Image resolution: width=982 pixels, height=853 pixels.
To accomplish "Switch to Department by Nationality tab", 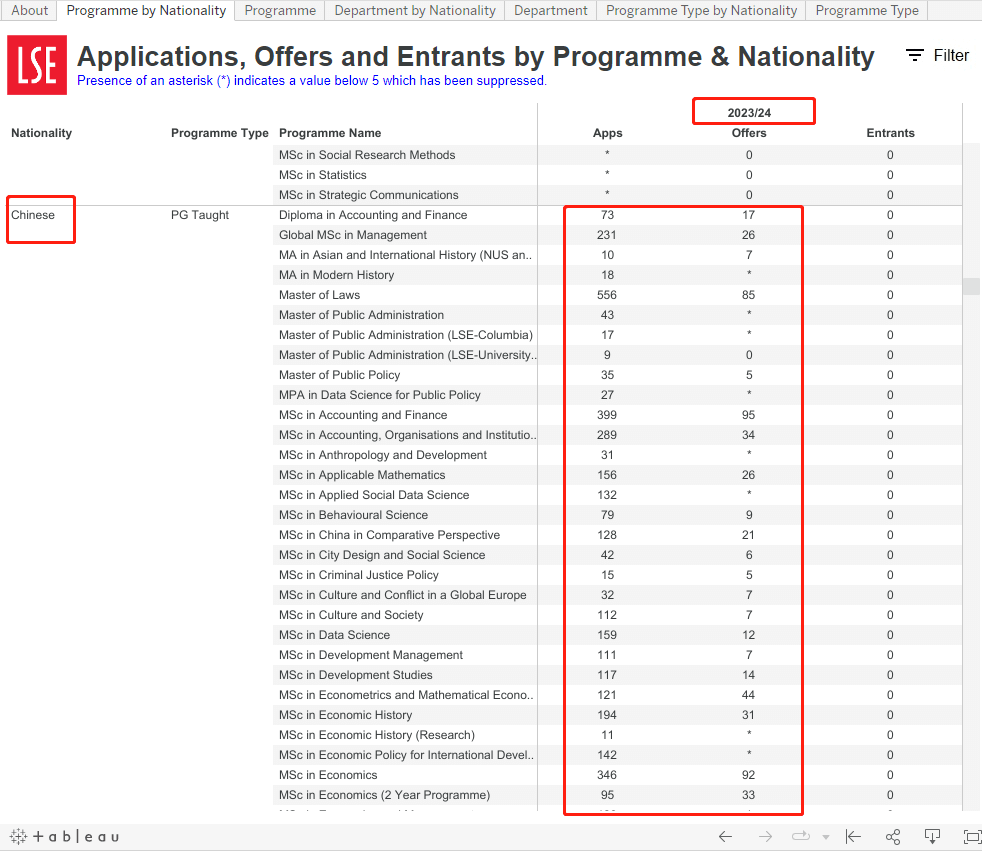I will coord(415,11).
